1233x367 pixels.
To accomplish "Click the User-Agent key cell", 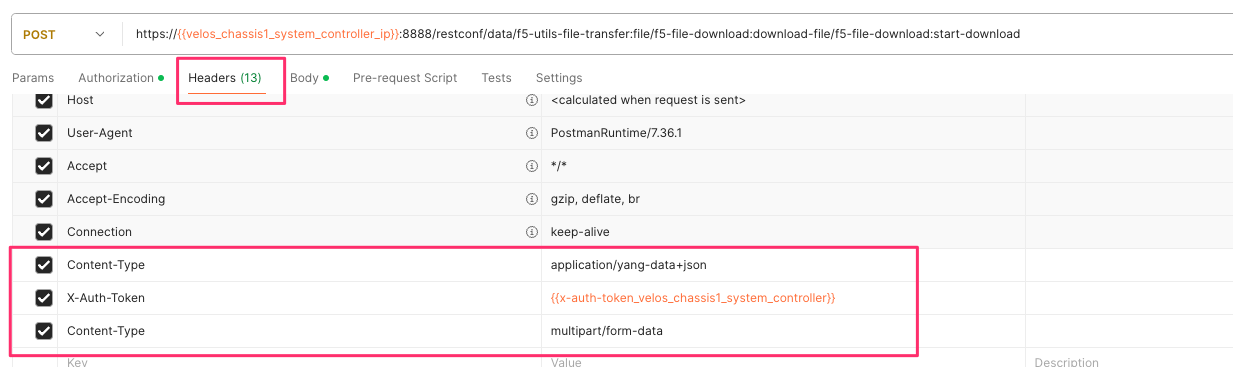I will click(x=300, y=133).
